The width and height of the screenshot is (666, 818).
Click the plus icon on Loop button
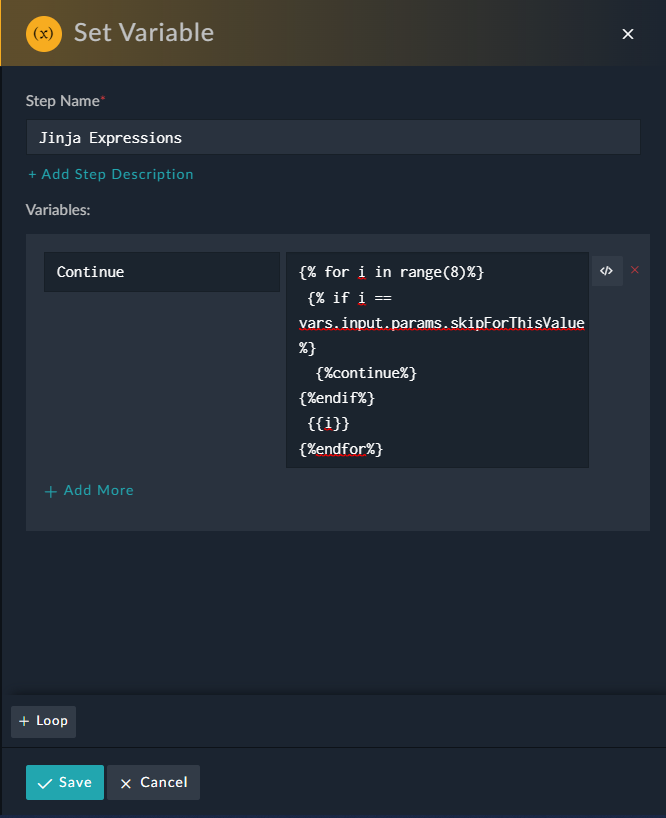click(24, 721)
